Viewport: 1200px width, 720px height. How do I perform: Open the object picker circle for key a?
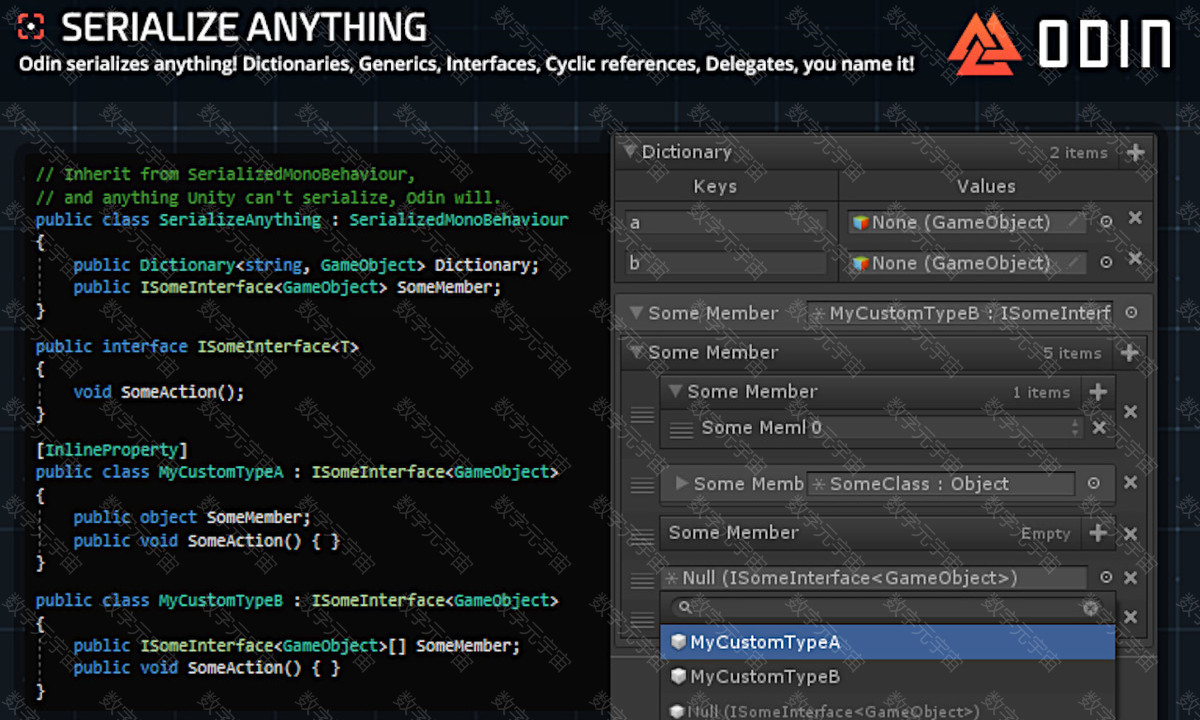(x=1106, y=222)
